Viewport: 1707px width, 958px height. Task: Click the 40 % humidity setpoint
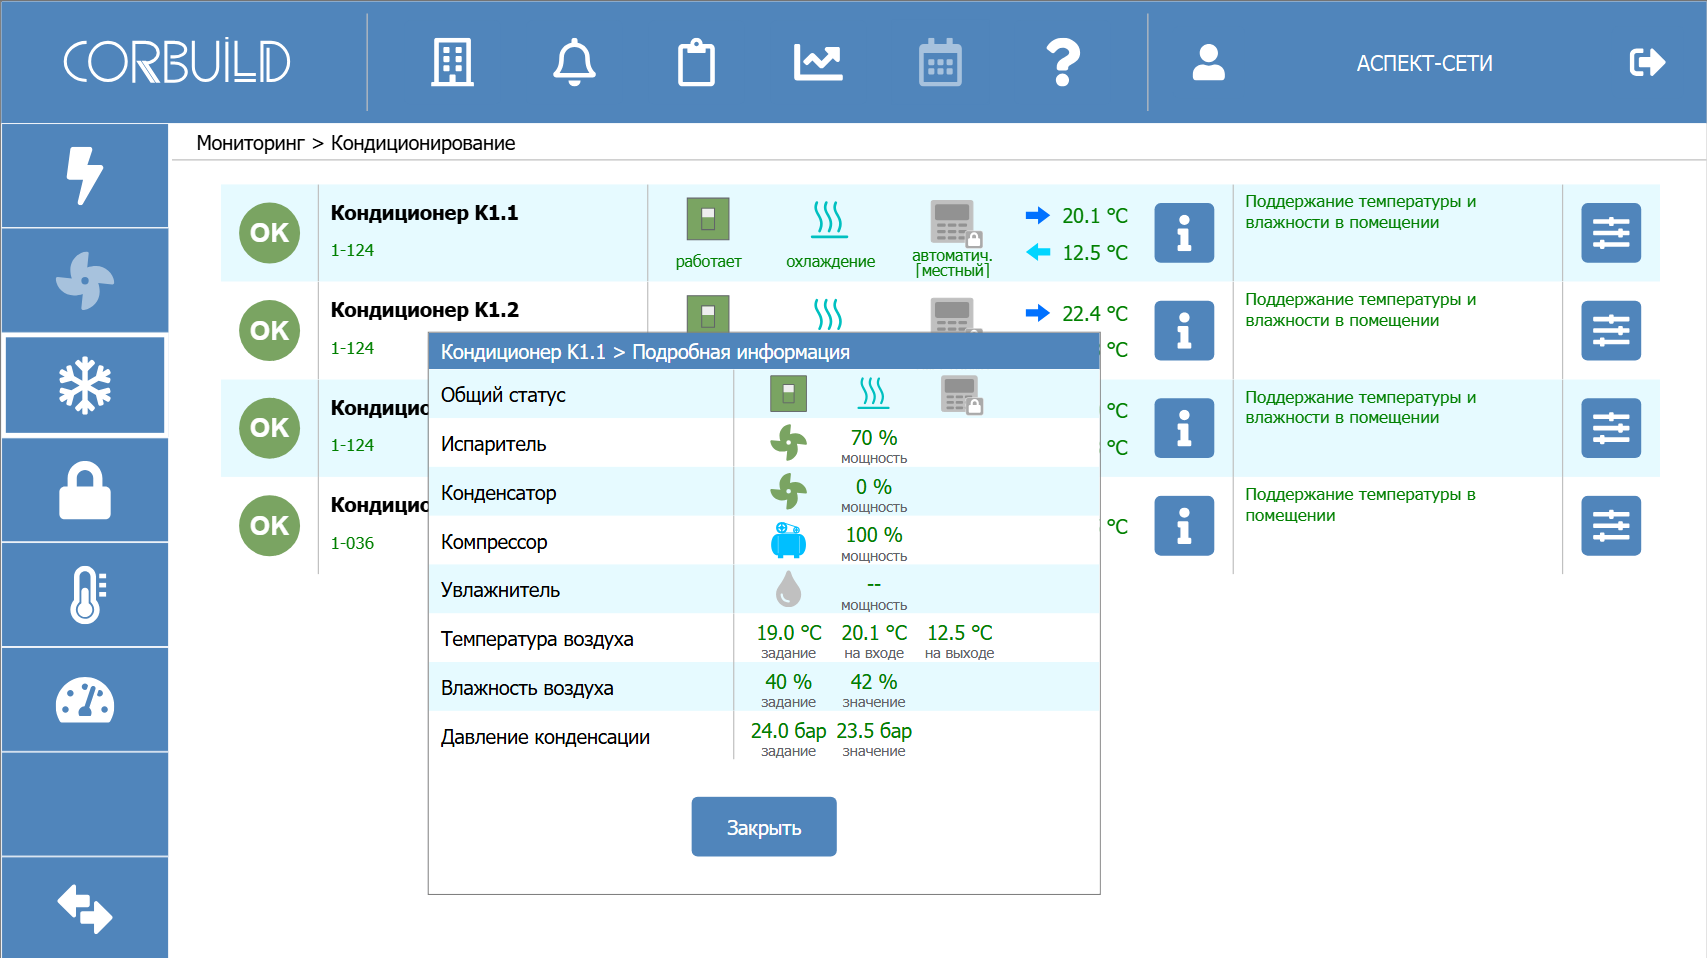(x=789, y=682)
